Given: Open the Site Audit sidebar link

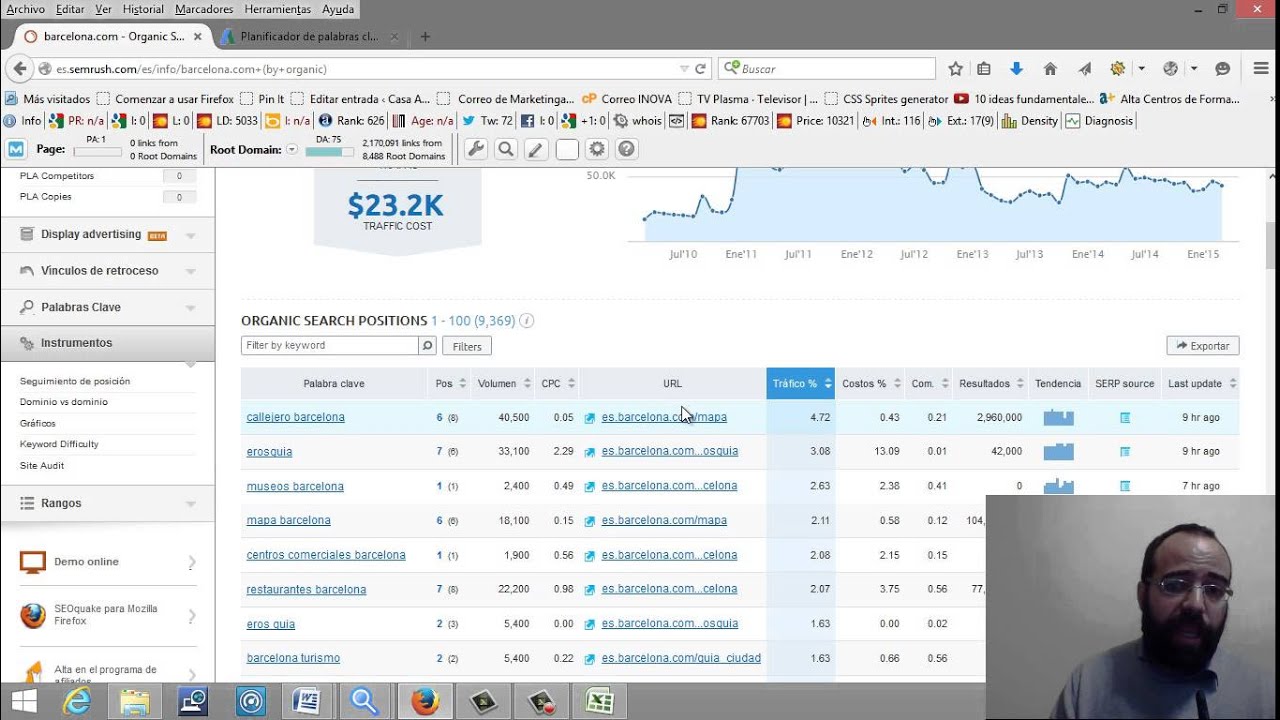Looking at the screenshot, I should coord(42,465).
